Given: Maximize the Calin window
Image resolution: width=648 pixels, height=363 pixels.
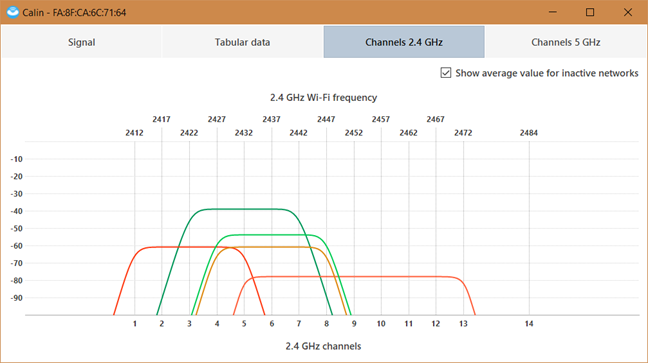Looking at the screenshot, I should (x=590, y=12).
